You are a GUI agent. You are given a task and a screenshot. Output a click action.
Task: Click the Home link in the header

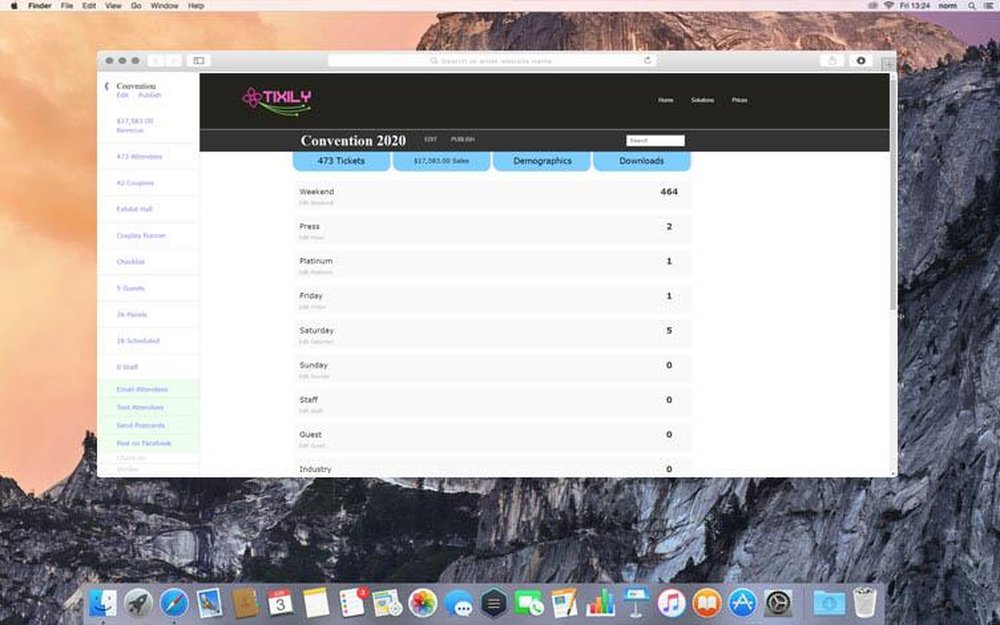coord(666,100)
